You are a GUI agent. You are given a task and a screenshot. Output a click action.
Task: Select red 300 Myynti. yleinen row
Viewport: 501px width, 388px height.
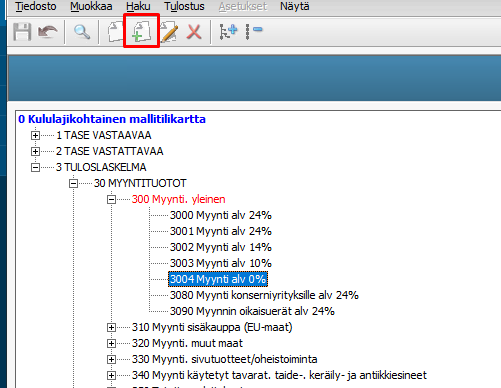[178, 199]
